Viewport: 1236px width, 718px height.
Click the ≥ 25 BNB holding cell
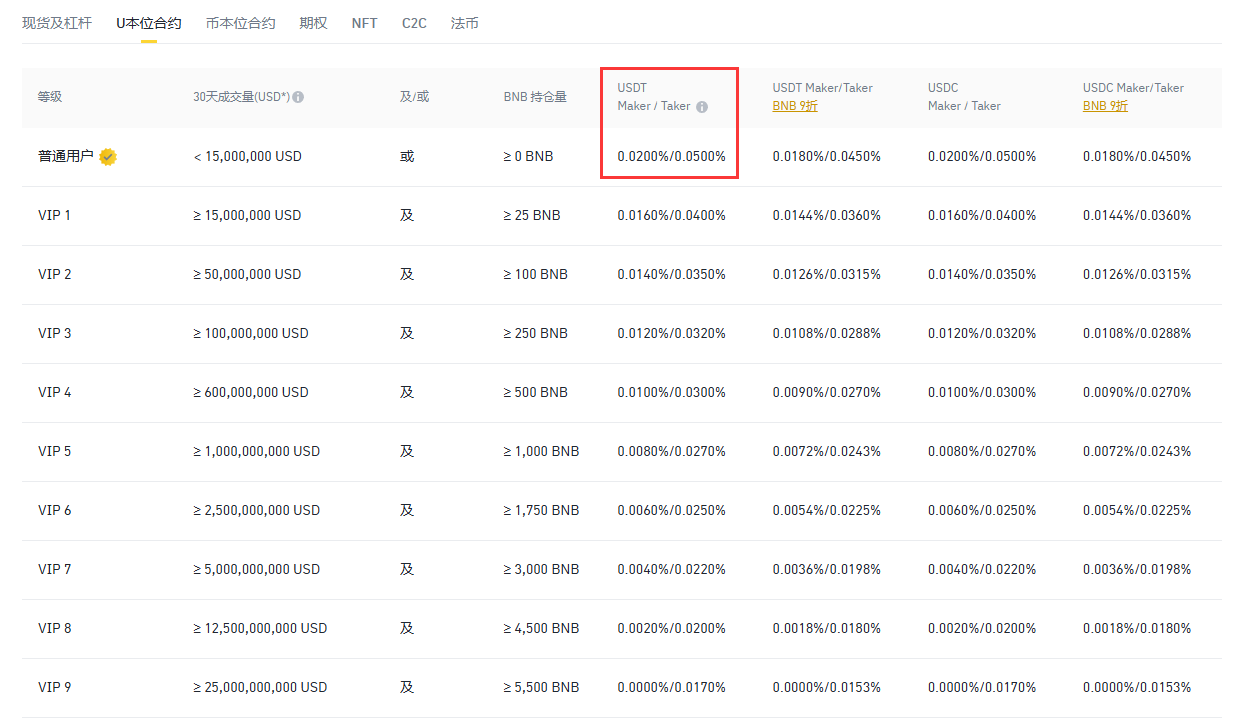pos(532,215)
